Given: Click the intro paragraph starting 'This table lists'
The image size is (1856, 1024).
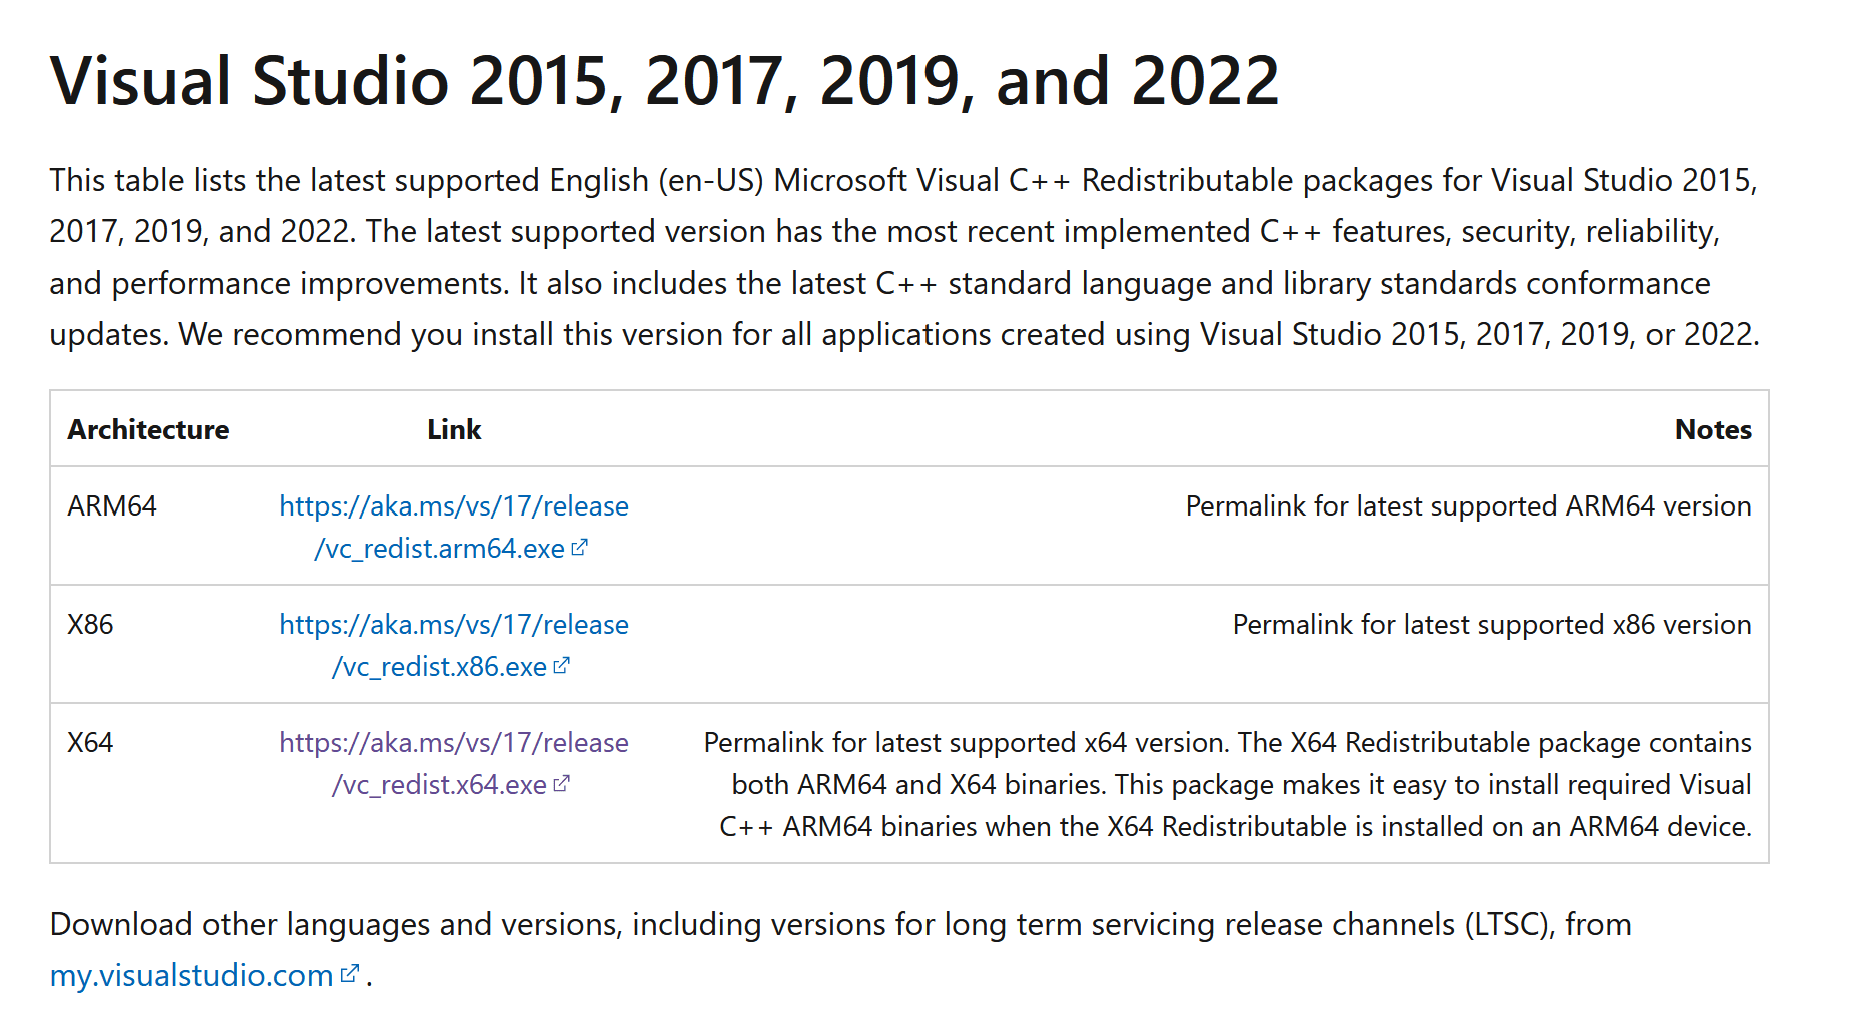Looking at the screenshot, I should 904,257.
